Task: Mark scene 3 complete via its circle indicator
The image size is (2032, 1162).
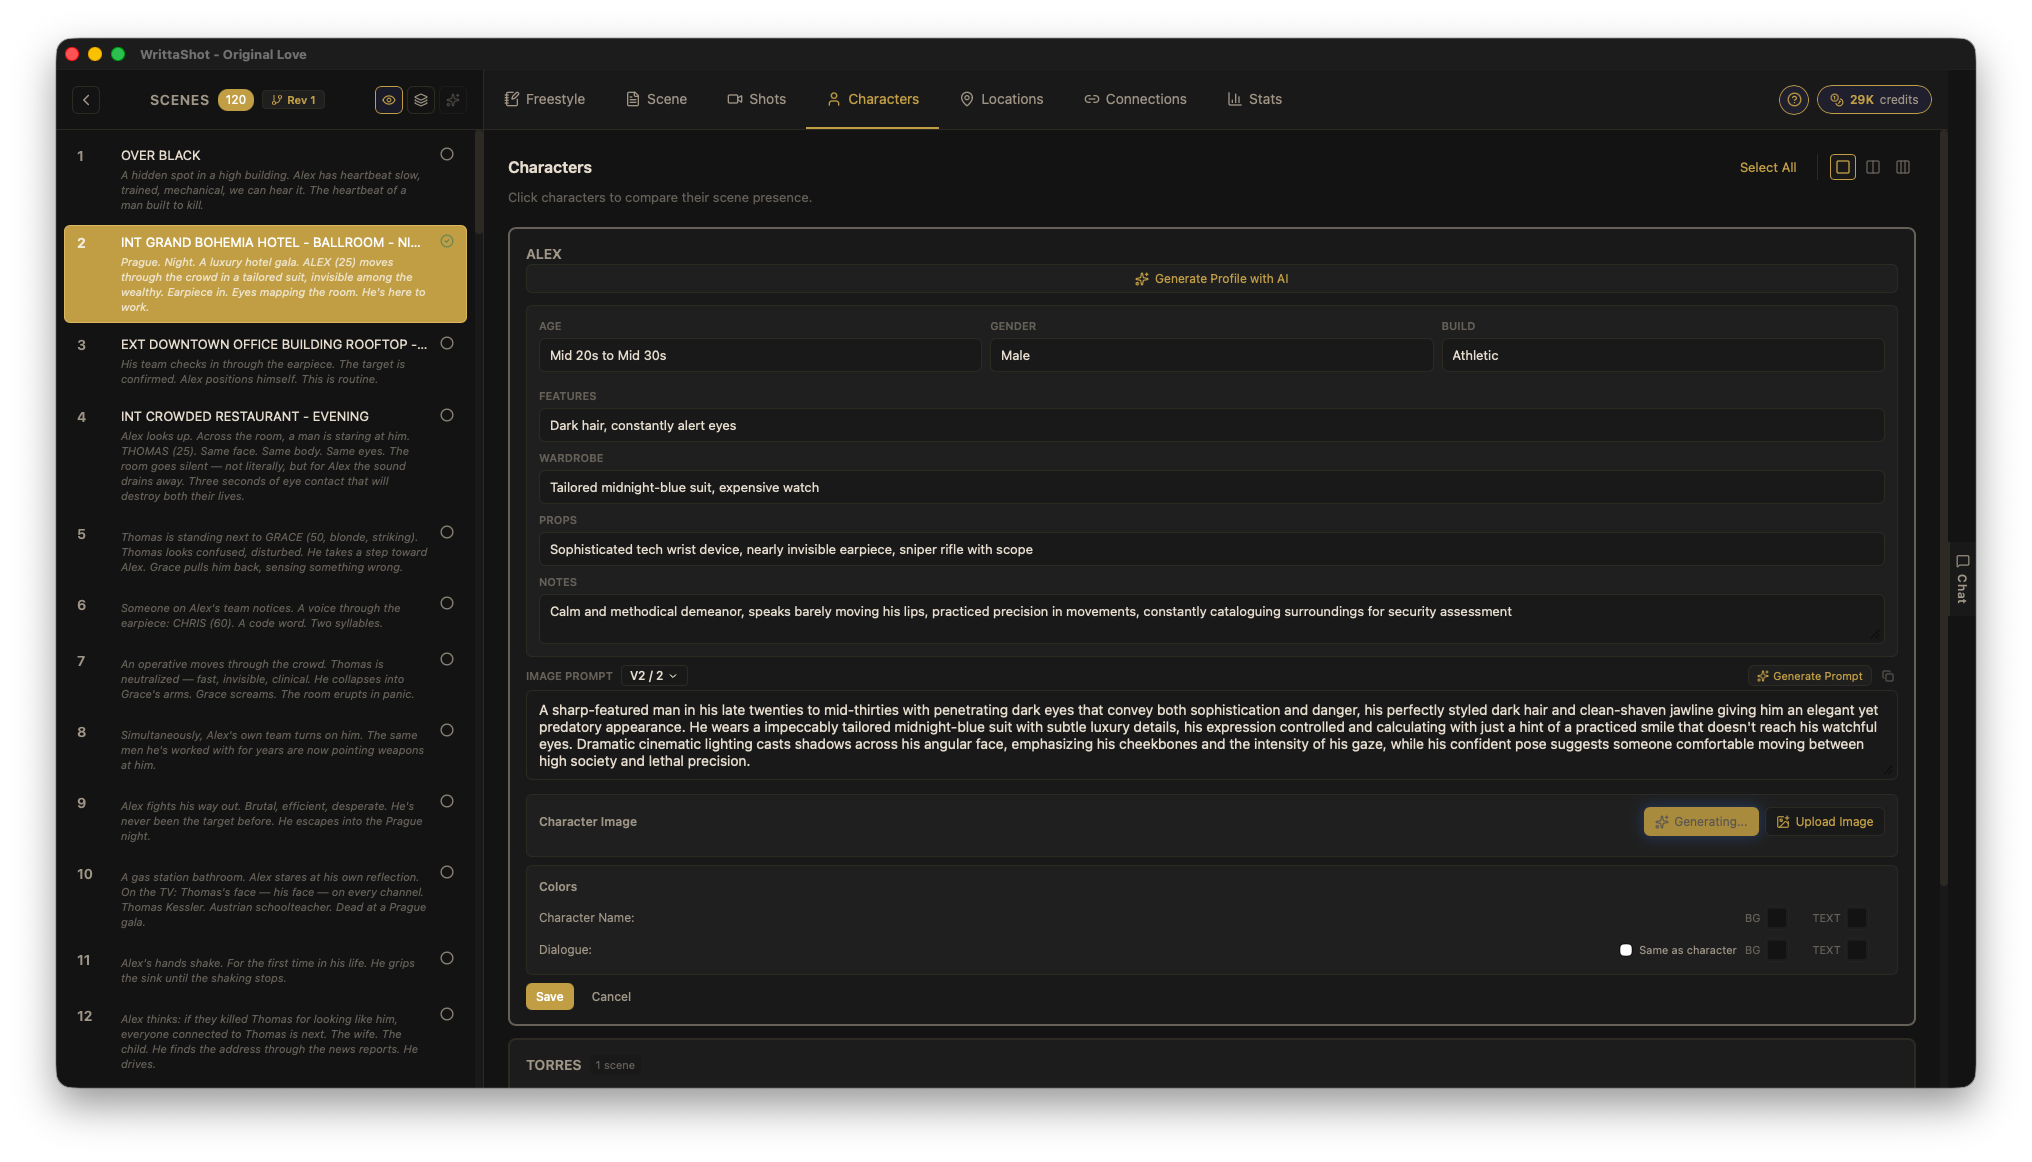Action: coord(447,342)
